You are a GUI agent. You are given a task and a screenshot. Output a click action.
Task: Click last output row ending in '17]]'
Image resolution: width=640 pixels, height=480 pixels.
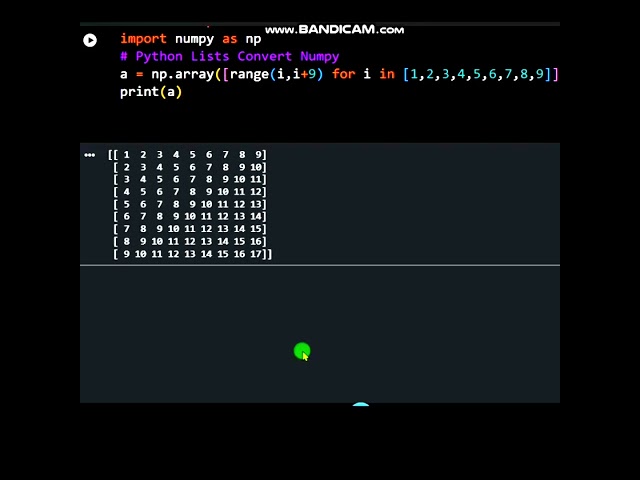tap(192, 254)
